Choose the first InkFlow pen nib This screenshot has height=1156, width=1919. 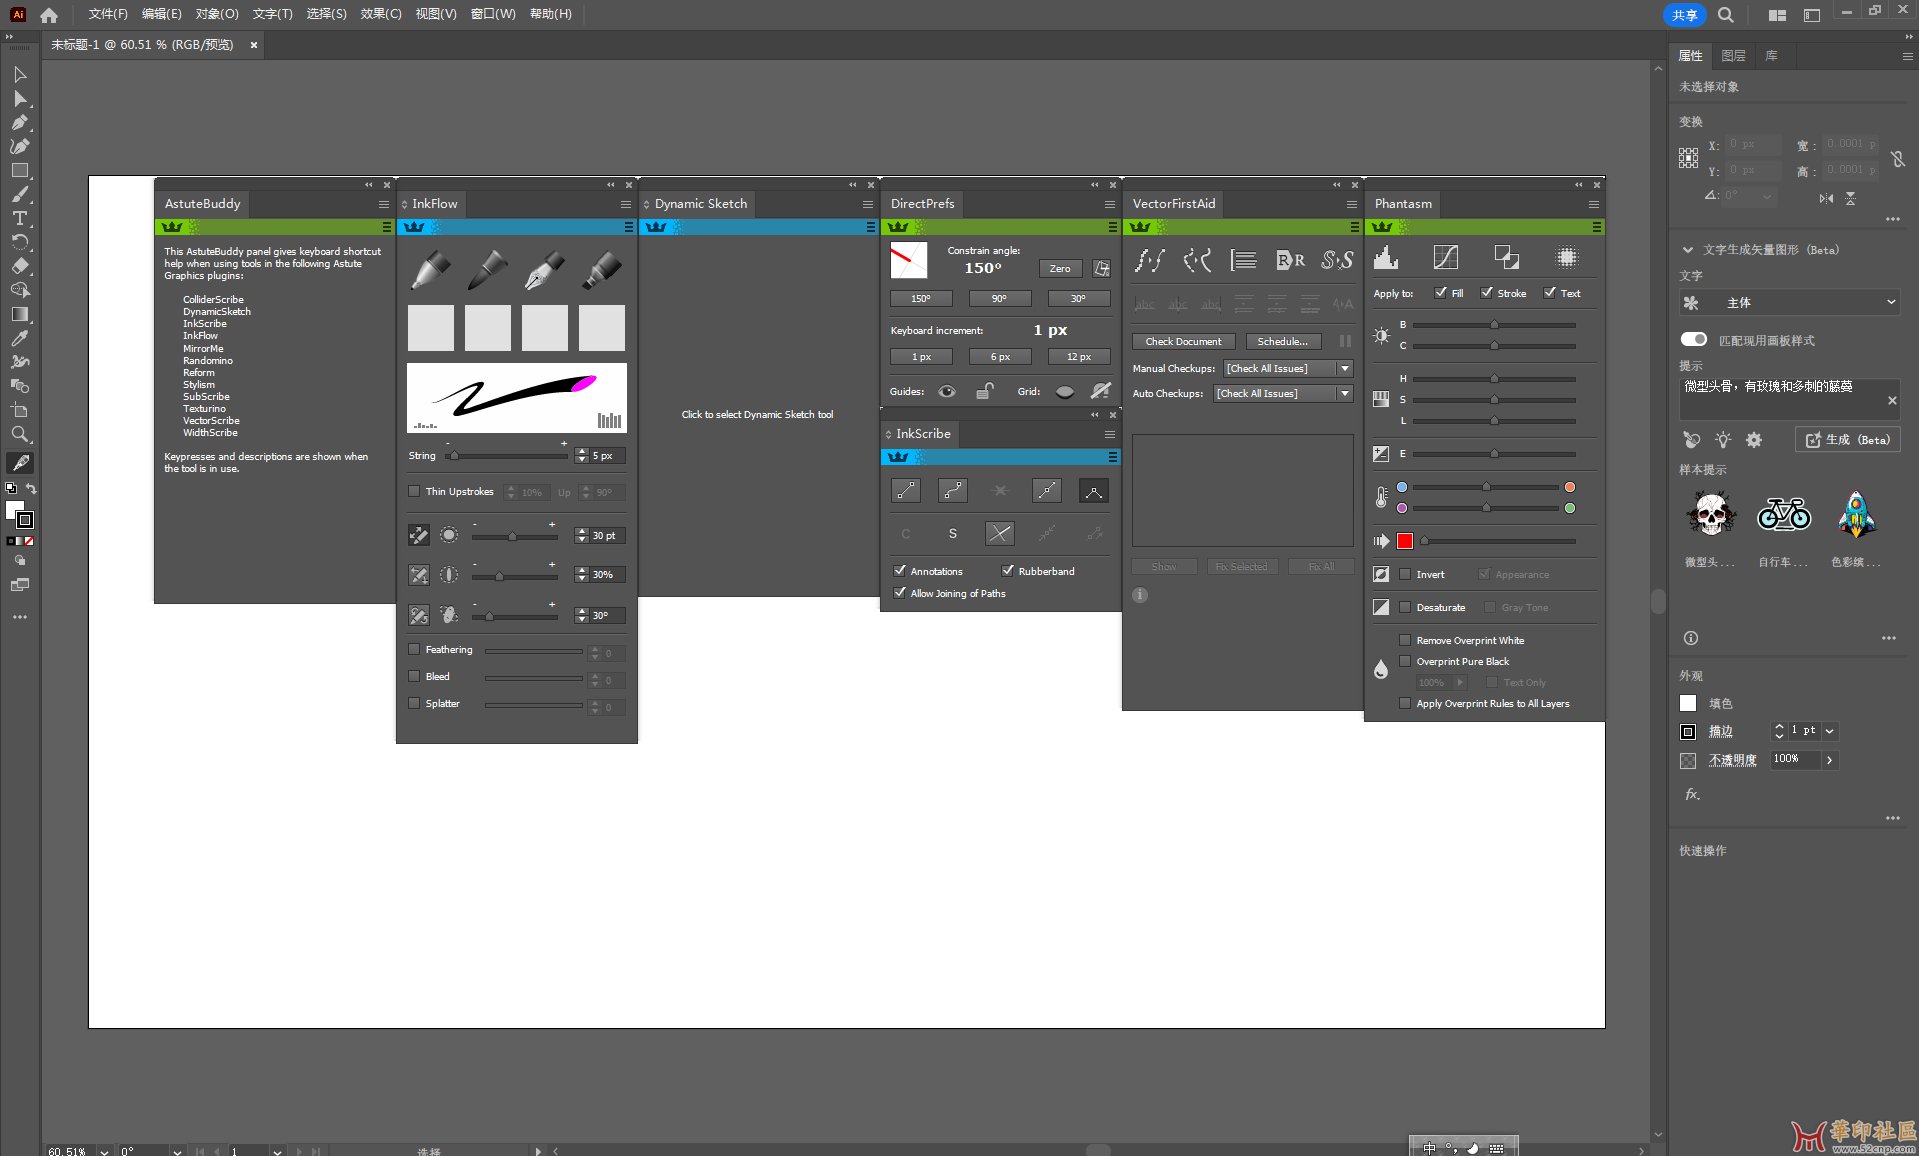[431, 270]
